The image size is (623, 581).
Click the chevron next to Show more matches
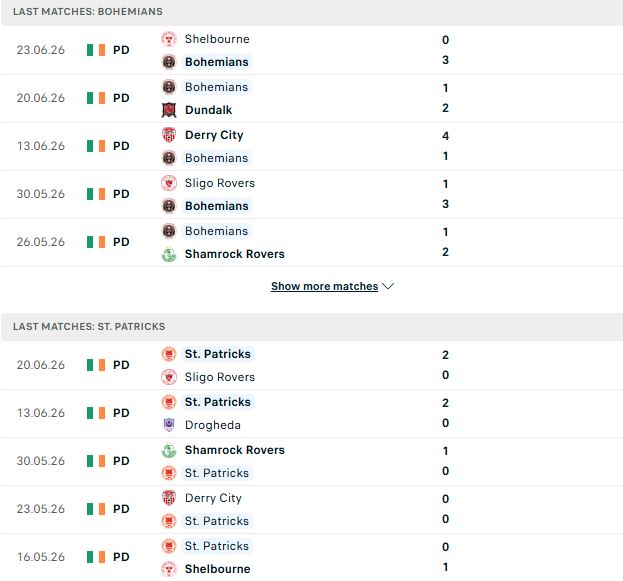pyautogui.click(x=388, y=286)
